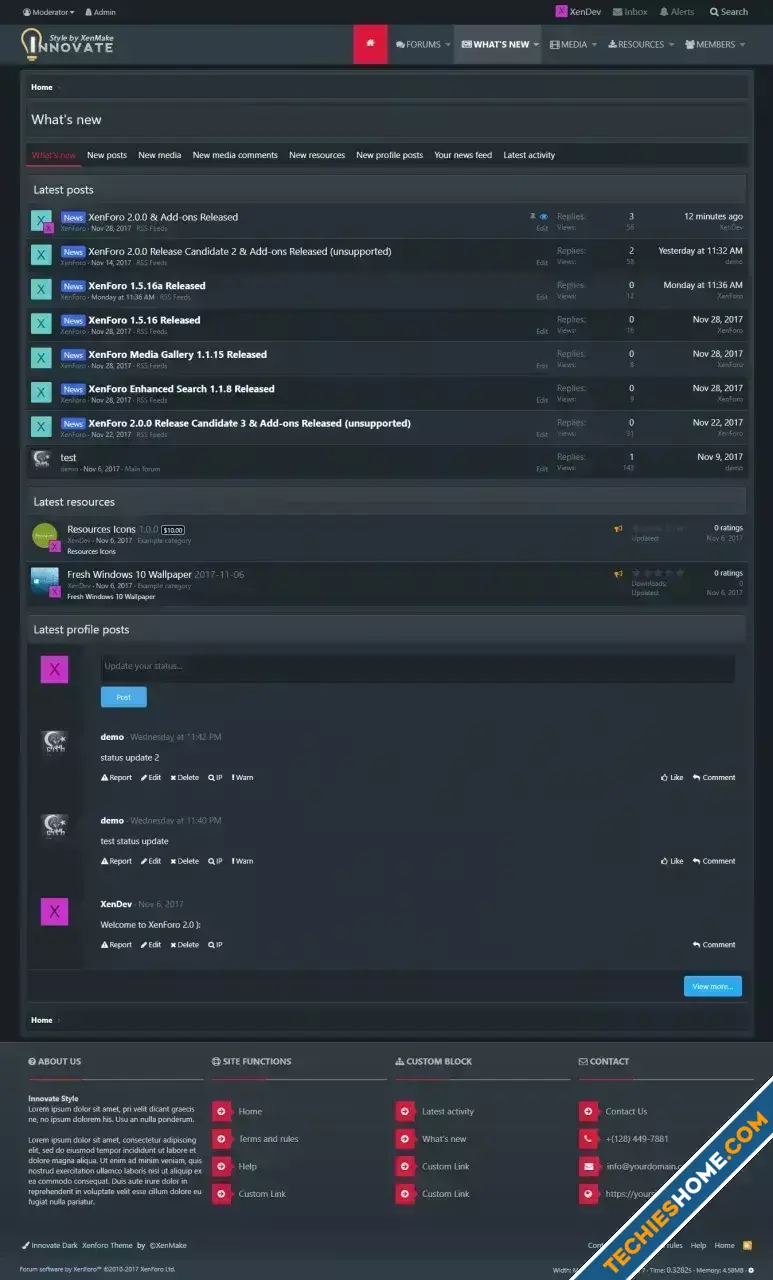This screenshot has height=1280, width=773.
Task: Rate Fresh Windows 10 Wallpaper using its stars
Action: click(x=658, y=573)
